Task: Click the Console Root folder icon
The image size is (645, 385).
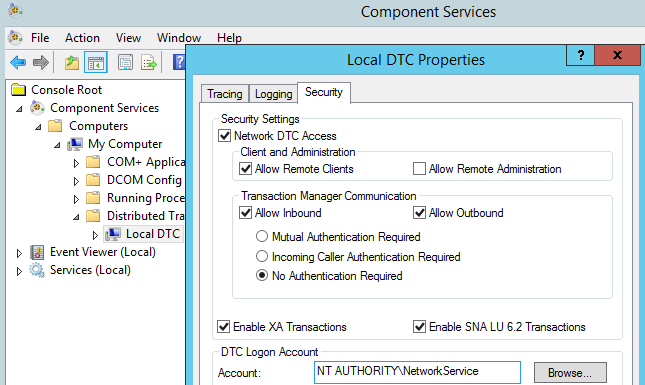Action: 19,90
